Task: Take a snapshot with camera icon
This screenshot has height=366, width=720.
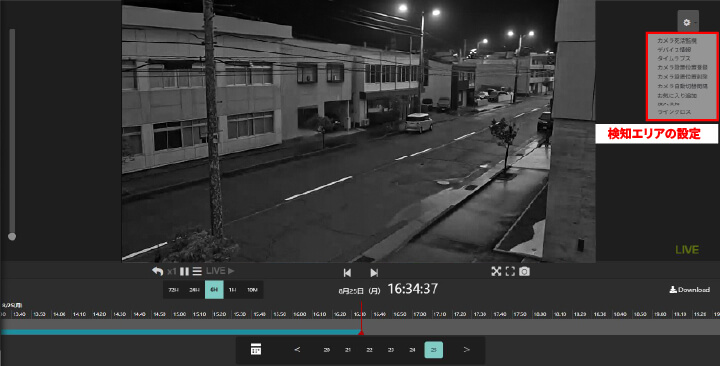Action: pos(524,271)
